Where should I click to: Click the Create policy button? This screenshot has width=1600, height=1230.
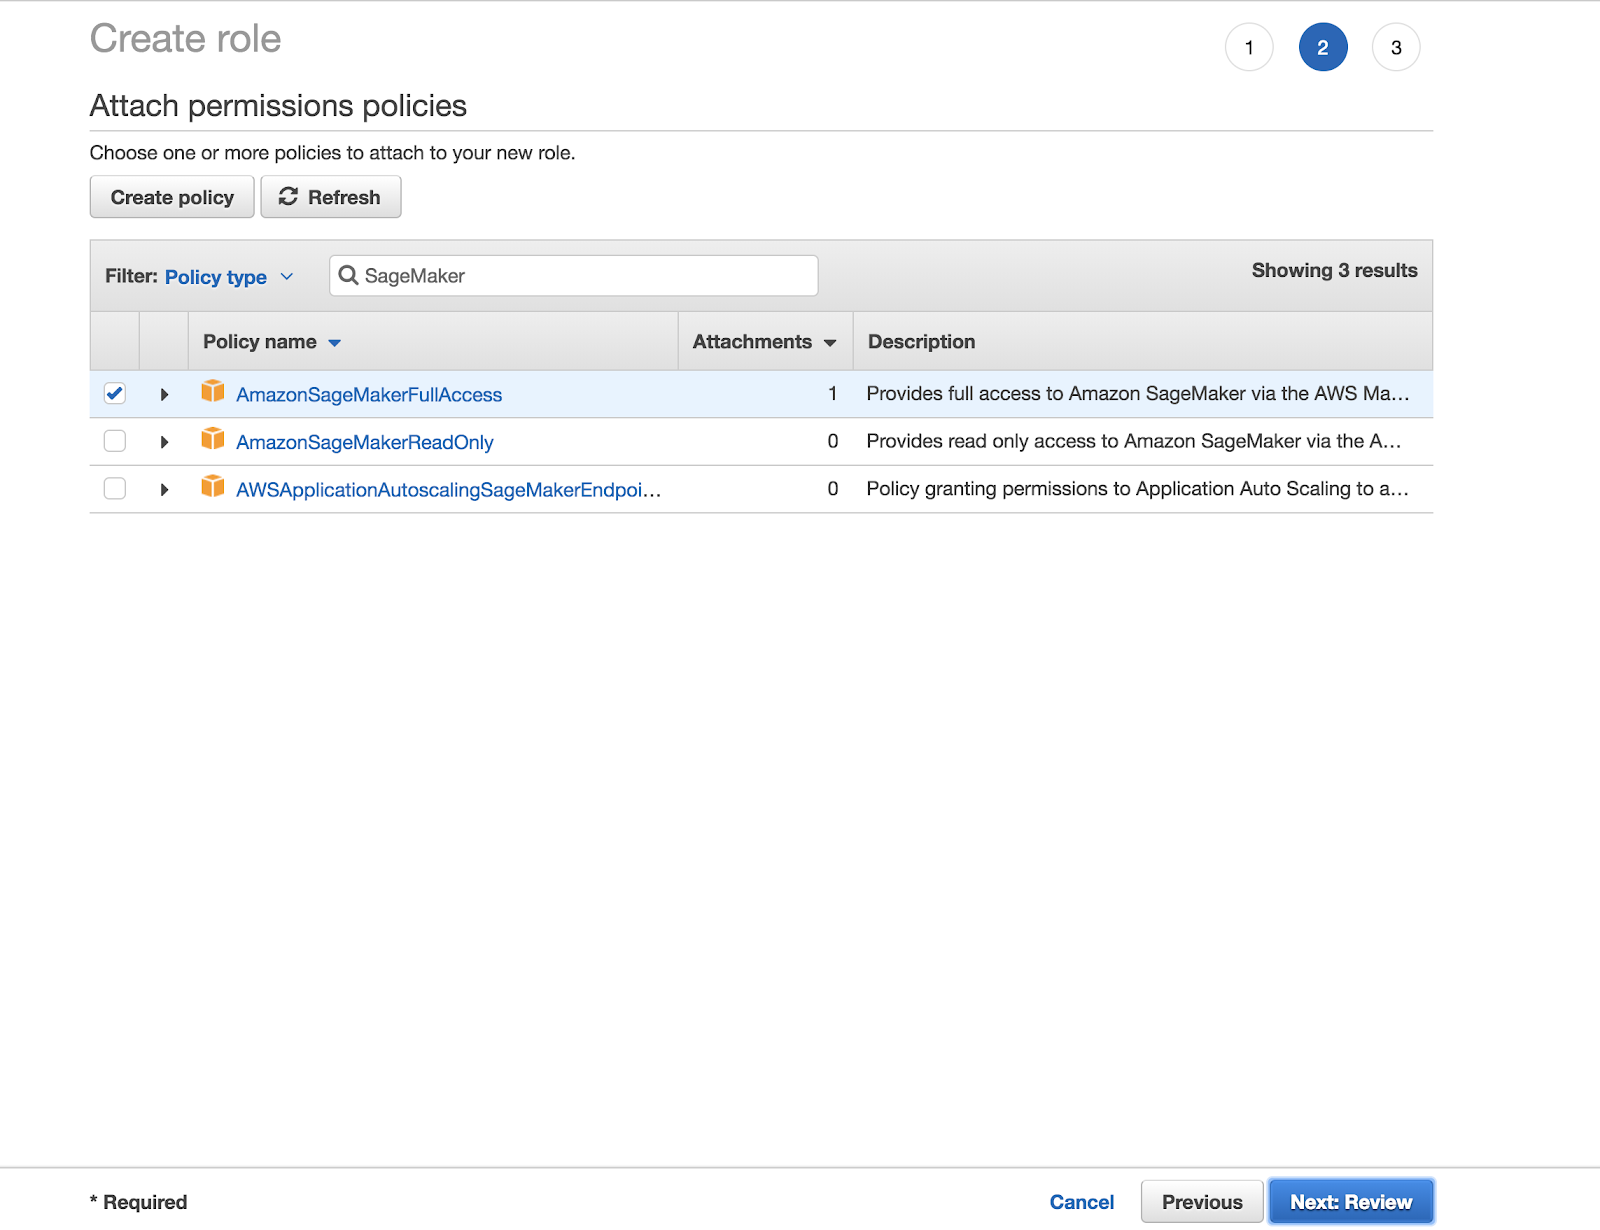tap(172, 197)
